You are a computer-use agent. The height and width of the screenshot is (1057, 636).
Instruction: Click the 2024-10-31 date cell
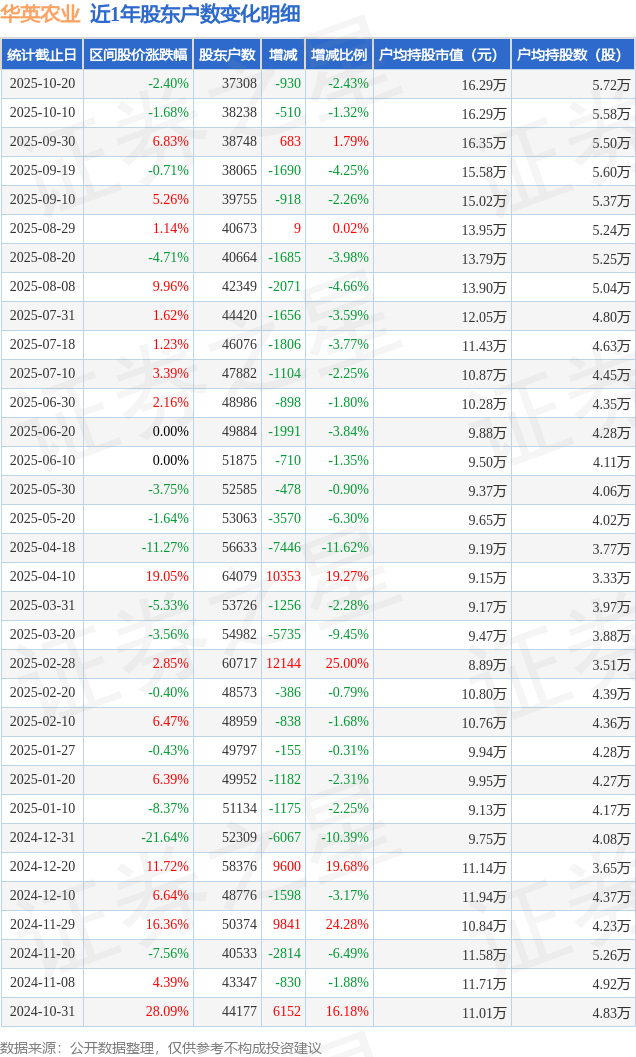tap(42, 1012)
